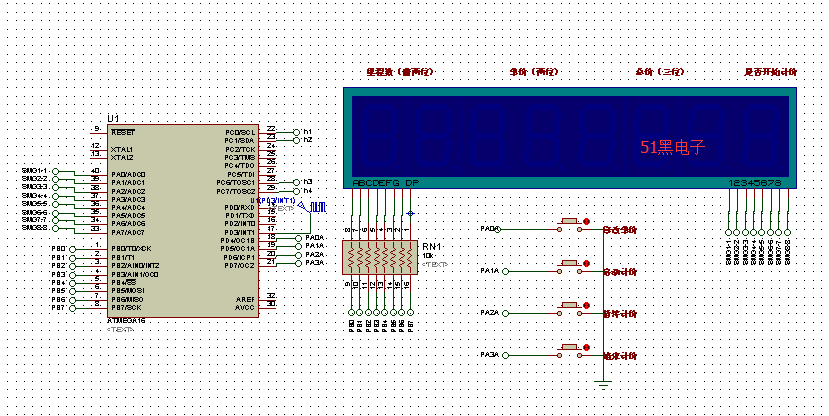829x416 pixels.
Task: Select the PB7 terminal on chip pin 8
Action: [72, 308]
